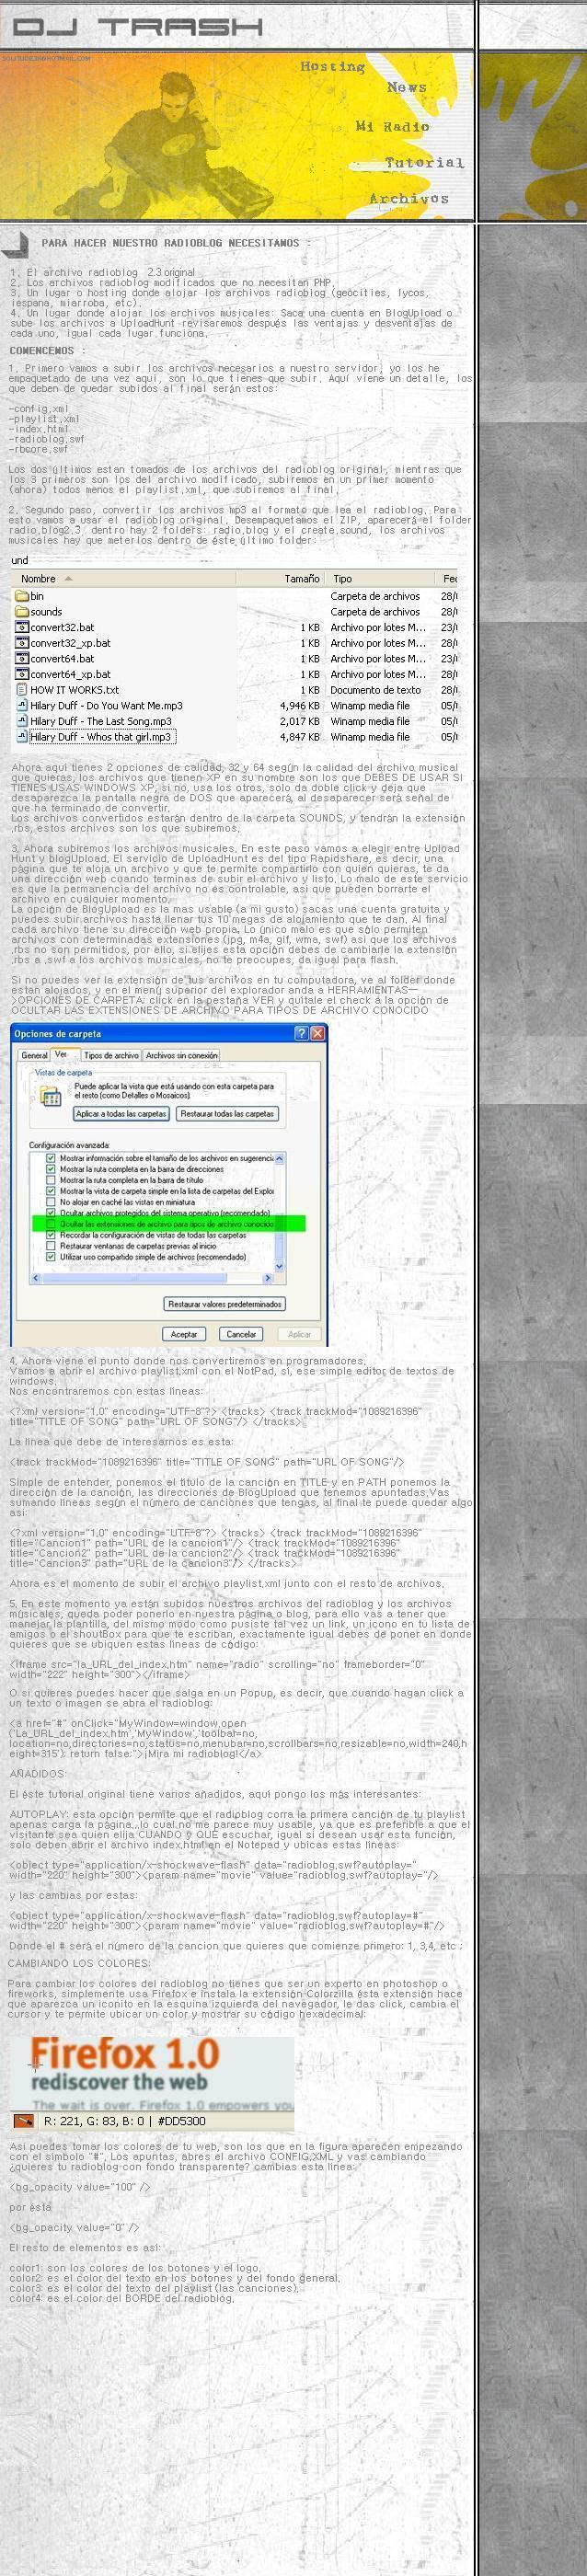The height and width of the screenshot is (2576, 587).
Task: Select the HOW IT WORKS.txt document icon
Action: pyautogui.click(x=22, y=690)
